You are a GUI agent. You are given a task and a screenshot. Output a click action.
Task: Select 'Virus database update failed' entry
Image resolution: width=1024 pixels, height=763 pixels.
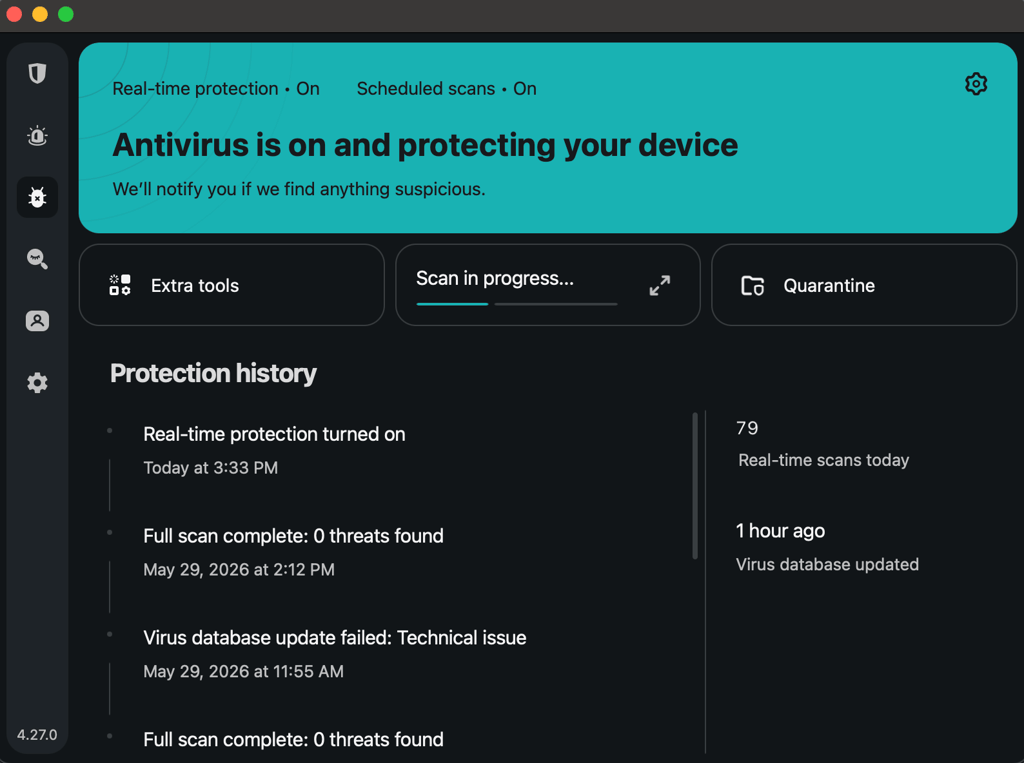click(x=335, y=638)
